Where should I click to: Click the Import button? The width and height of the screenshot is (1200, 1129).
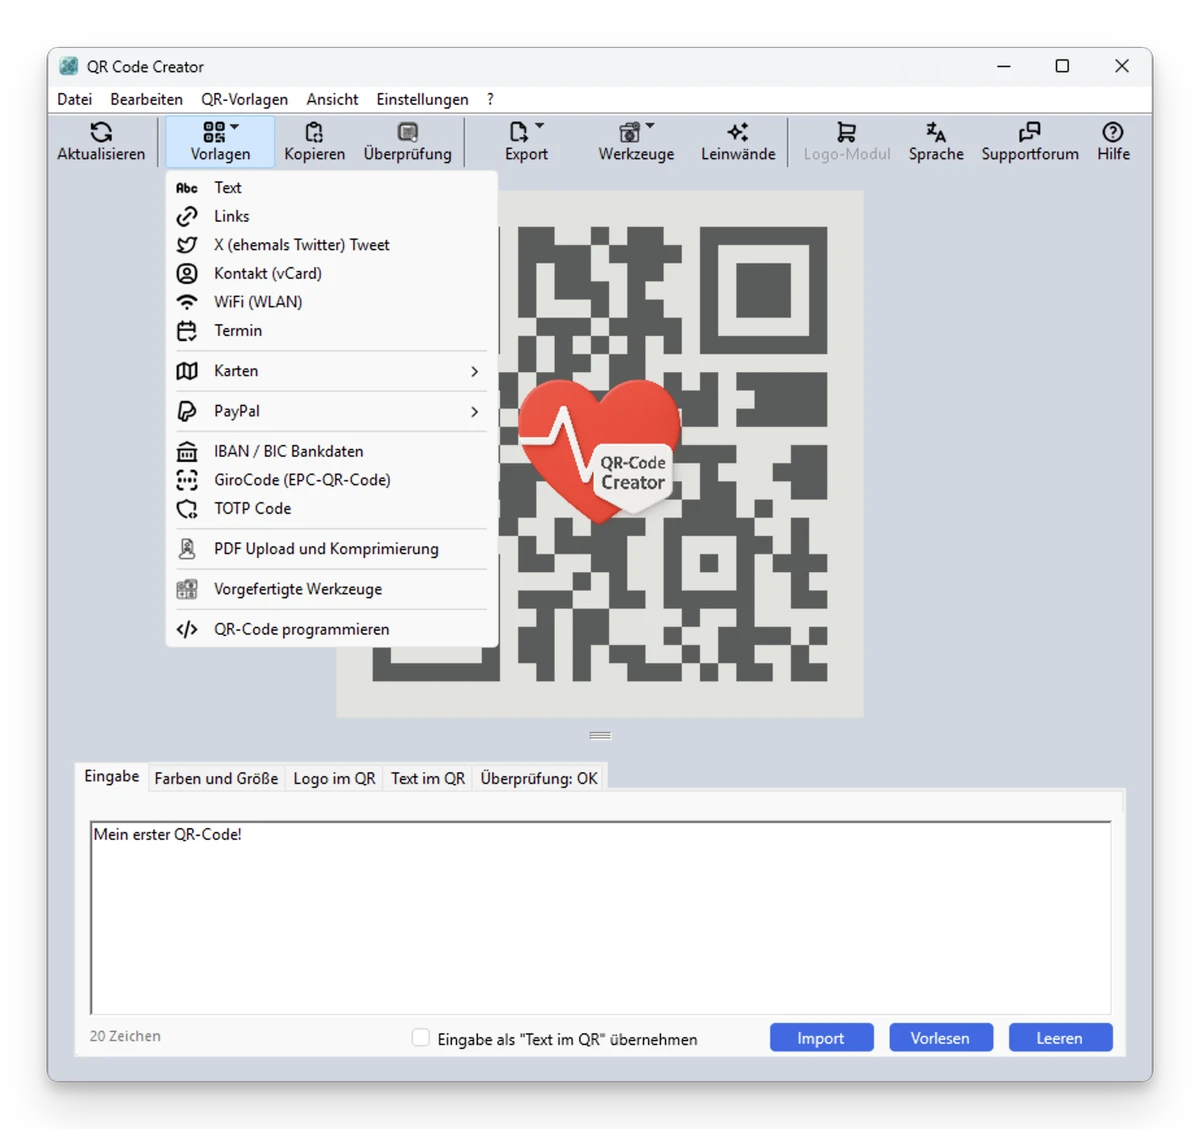(821, 1038)
